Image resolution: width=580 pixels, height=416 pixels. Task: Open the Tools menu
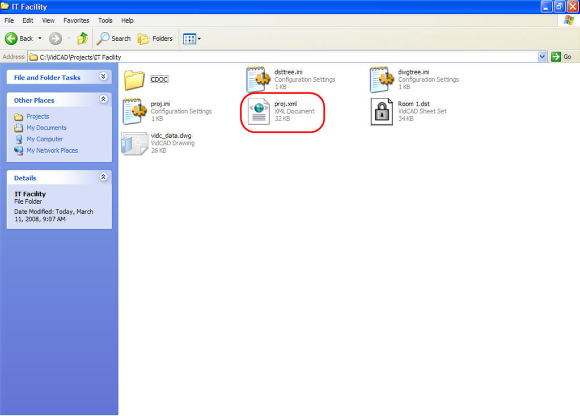point(105,21)
